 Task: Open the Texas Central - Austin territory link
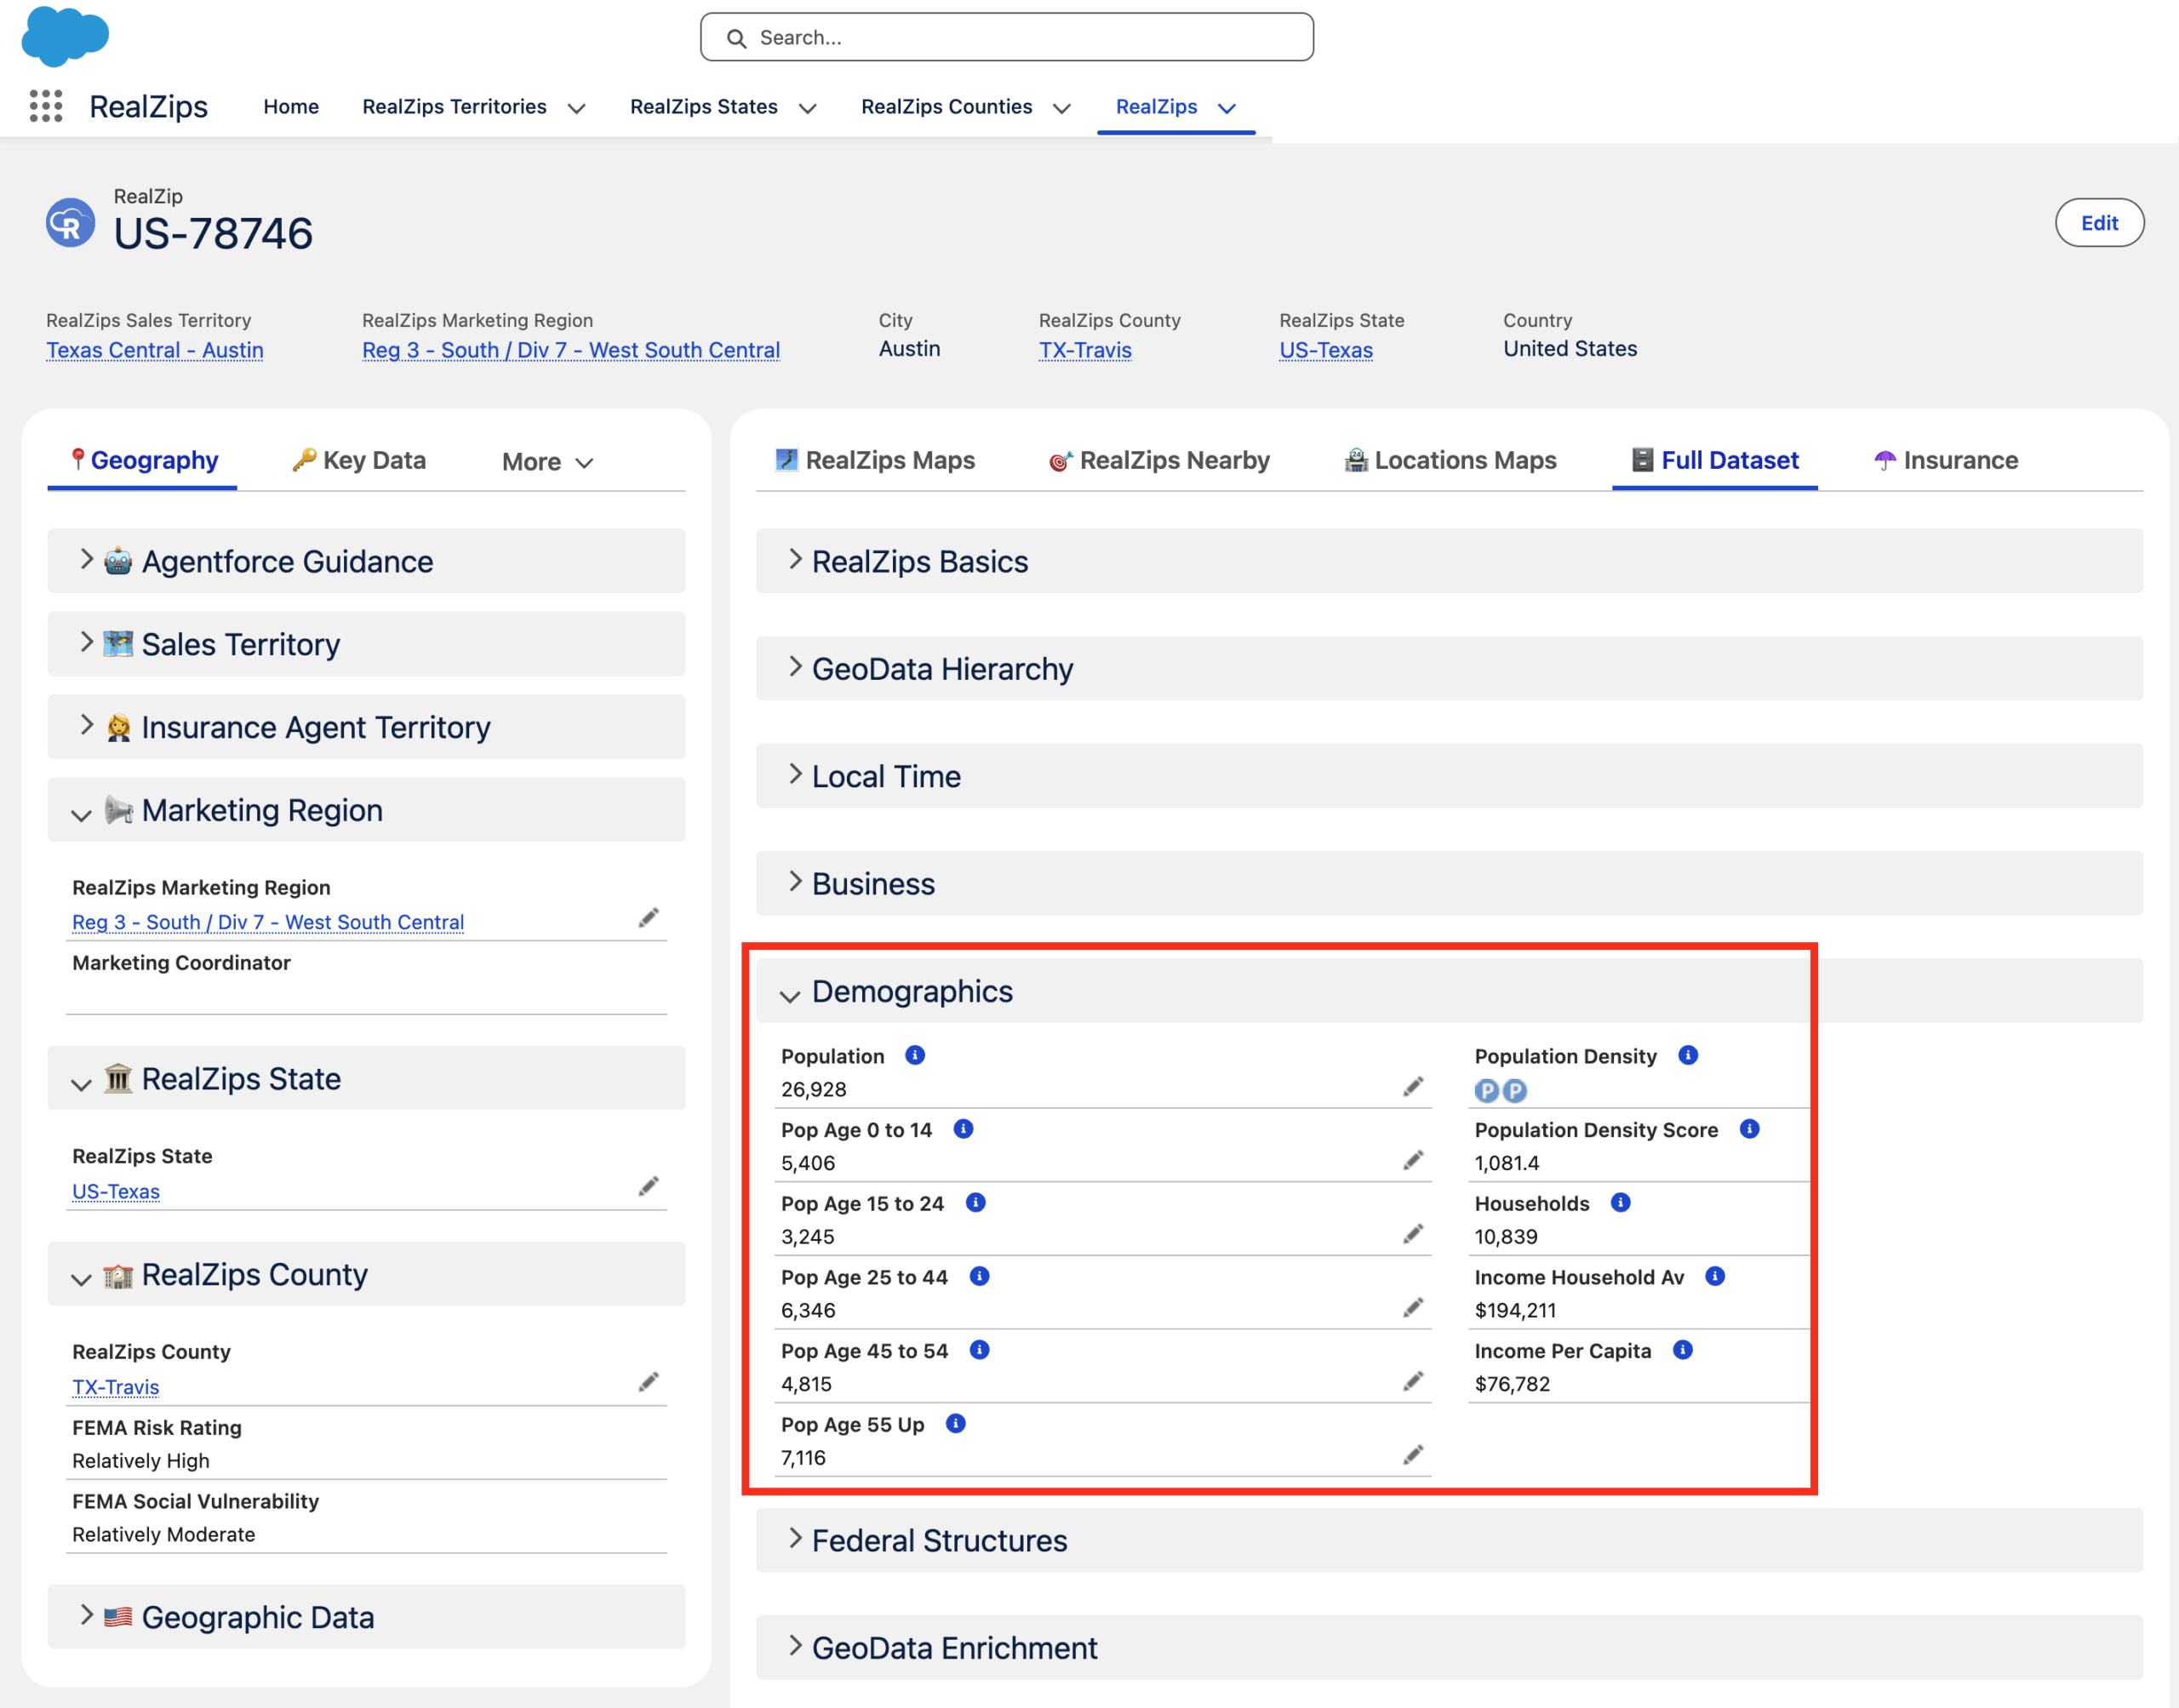155,350
